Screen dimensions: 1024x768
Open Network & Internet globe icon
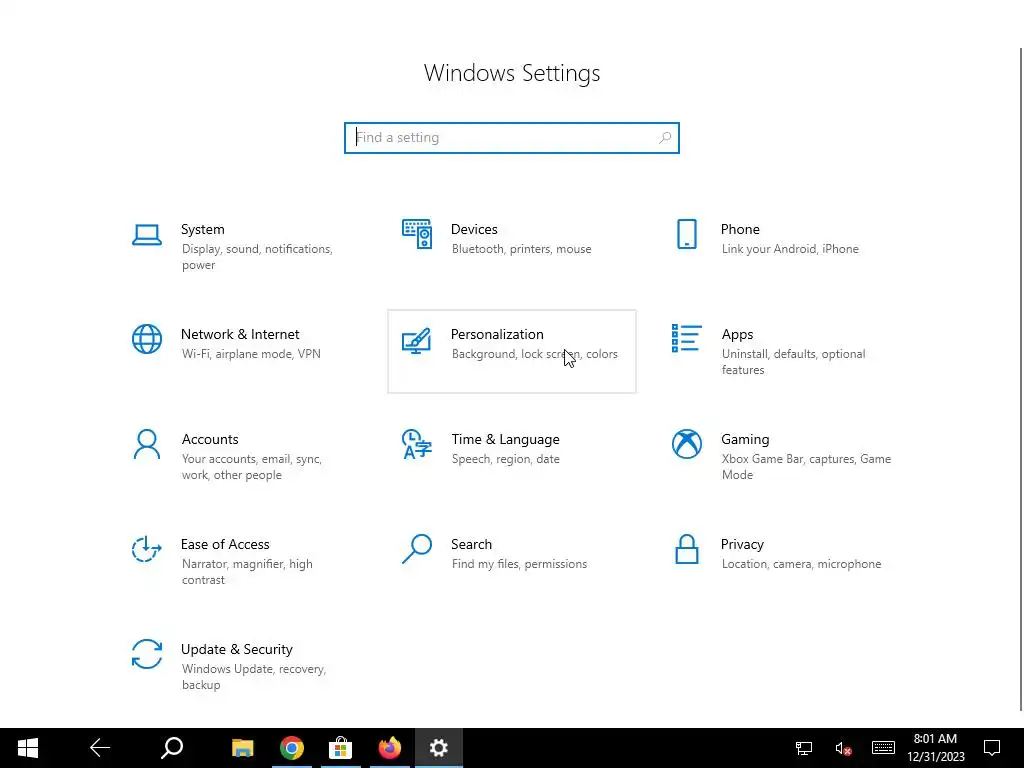coord(147,339)
